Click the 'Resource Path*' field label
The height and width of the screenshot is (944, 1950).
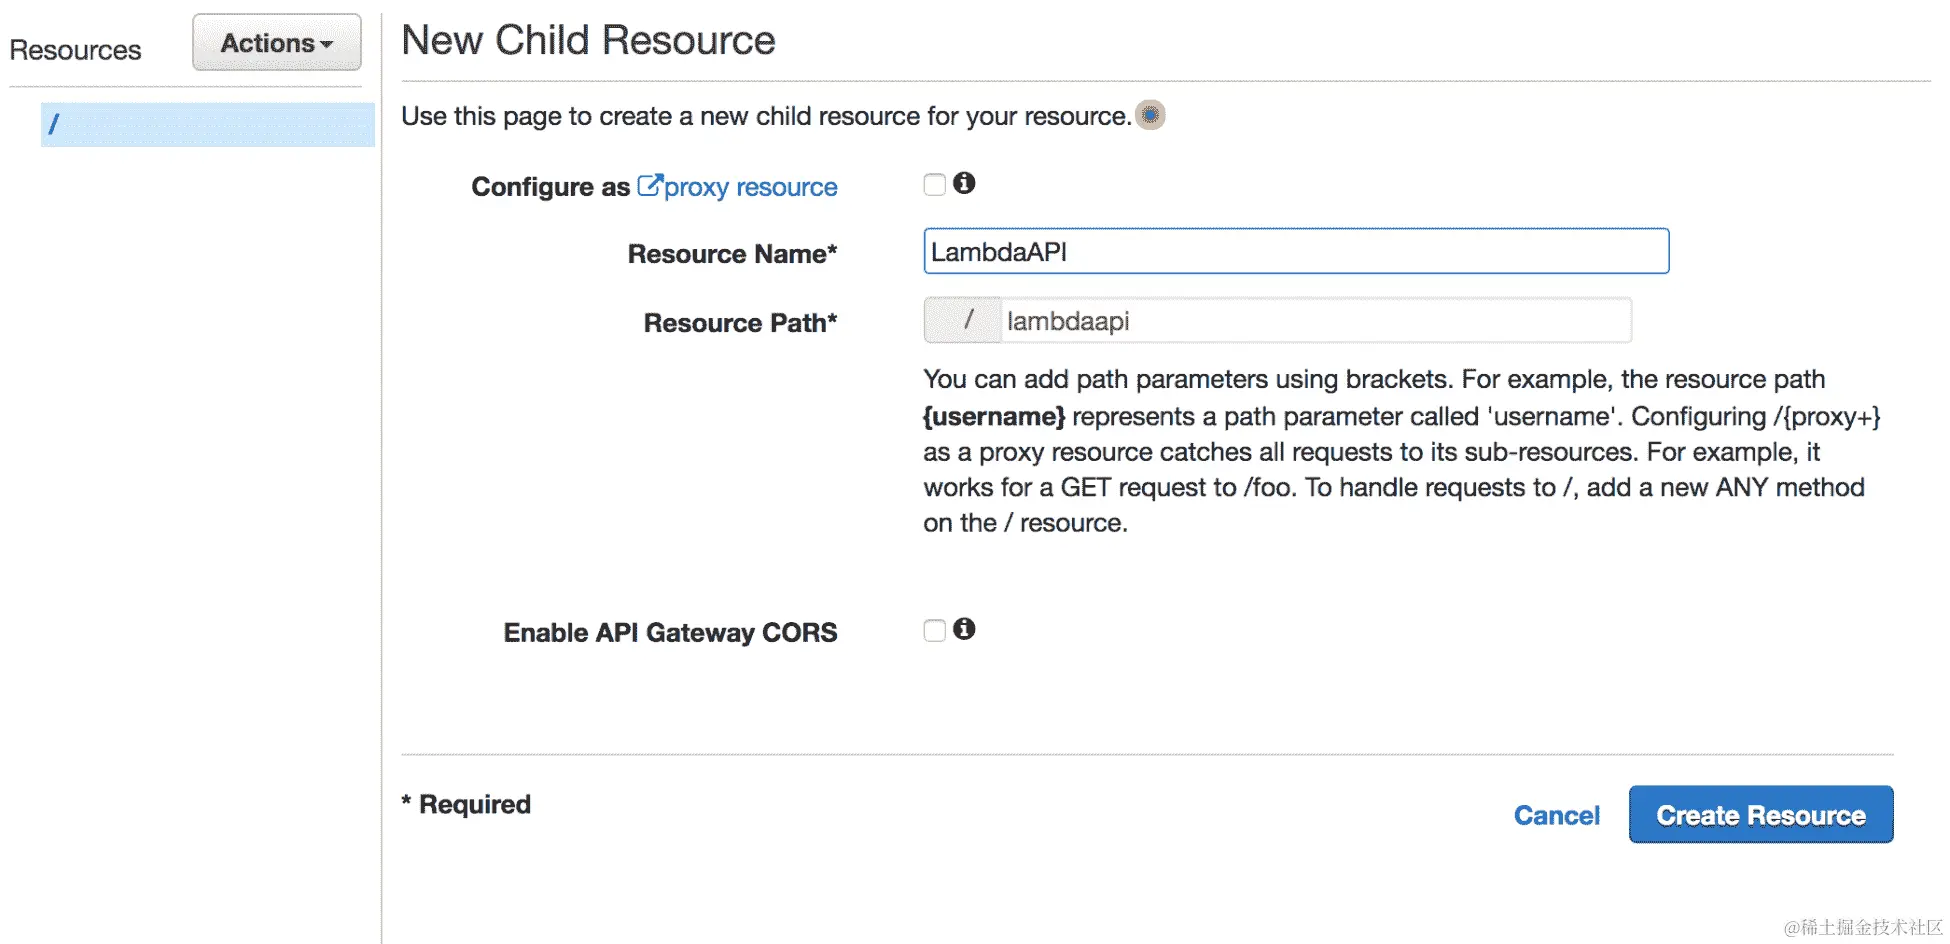click(740, 323)
